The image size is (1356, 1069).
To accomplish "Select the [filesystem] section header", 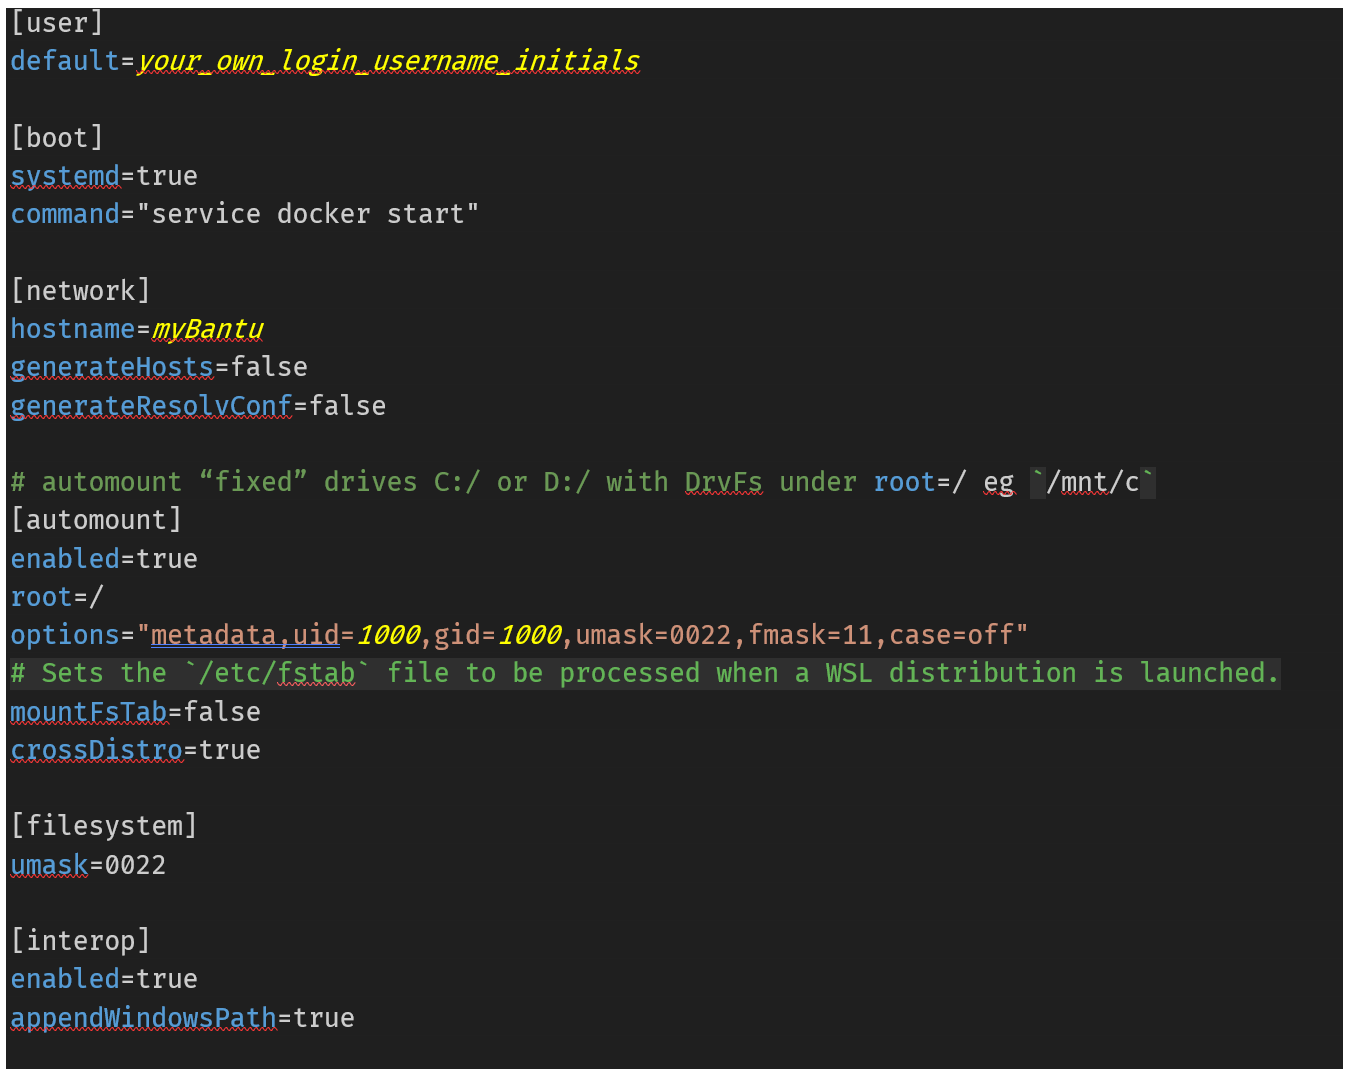I will (104, 824).
